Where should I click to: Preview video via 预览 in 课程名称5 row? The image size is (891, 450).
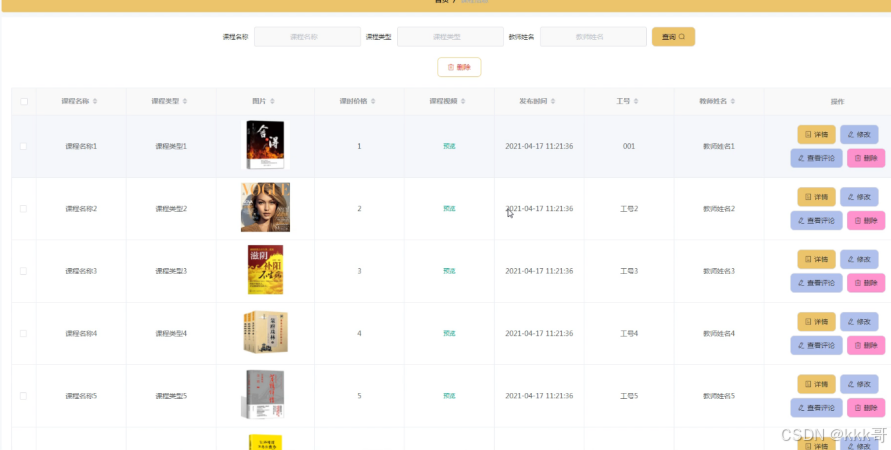[x=449, y=396]
